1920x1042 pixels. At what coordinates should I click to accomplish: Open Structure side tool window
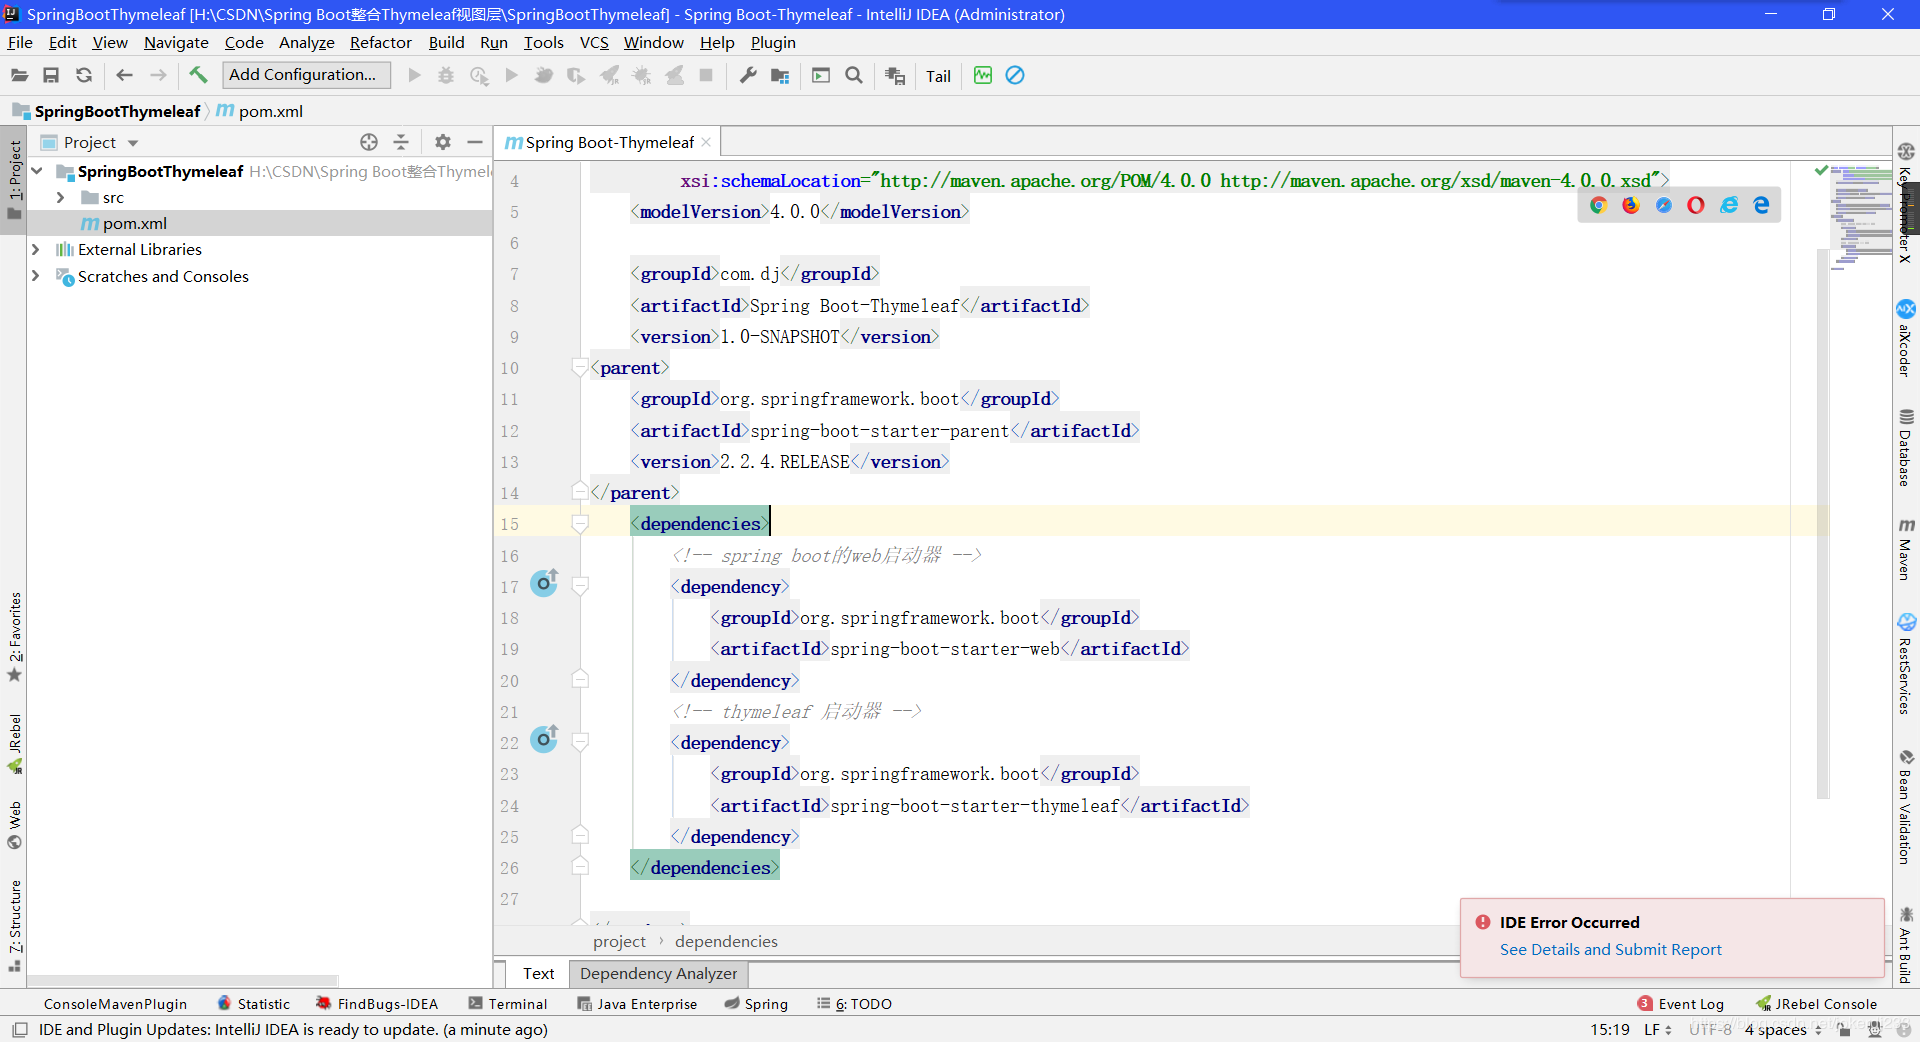pyautogui.click(x=14, y=926)
